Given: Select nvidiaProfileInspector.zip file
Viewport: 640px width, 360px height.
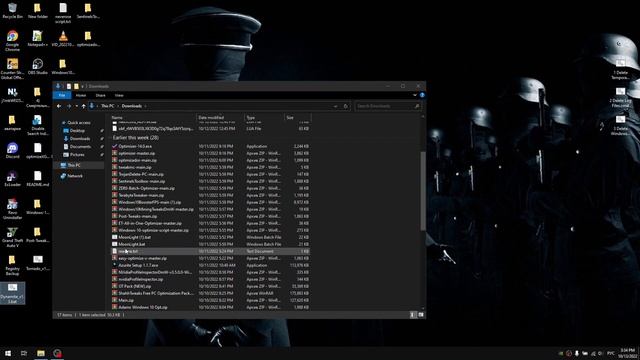Looking at the screenshot, I should [141, 279].
